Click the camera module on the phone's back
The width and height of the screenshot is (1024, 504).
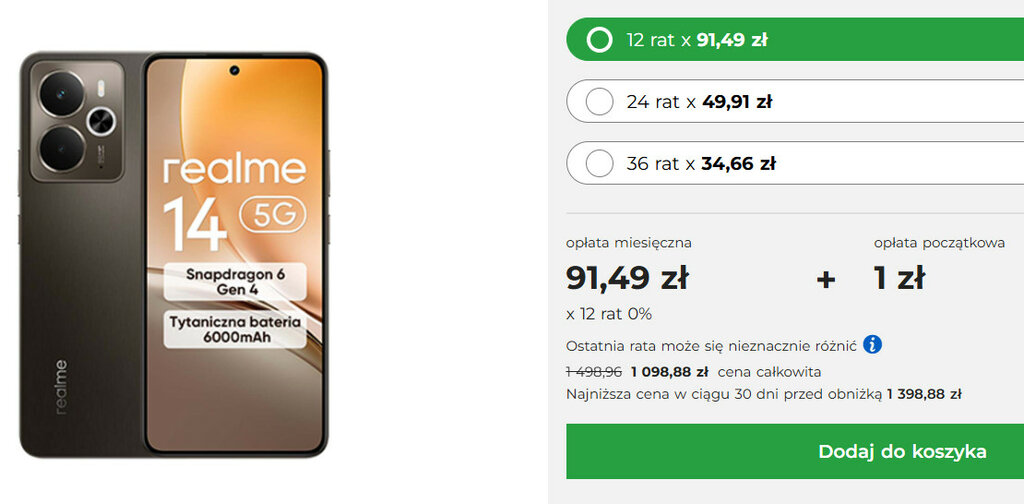coord(78,120)
